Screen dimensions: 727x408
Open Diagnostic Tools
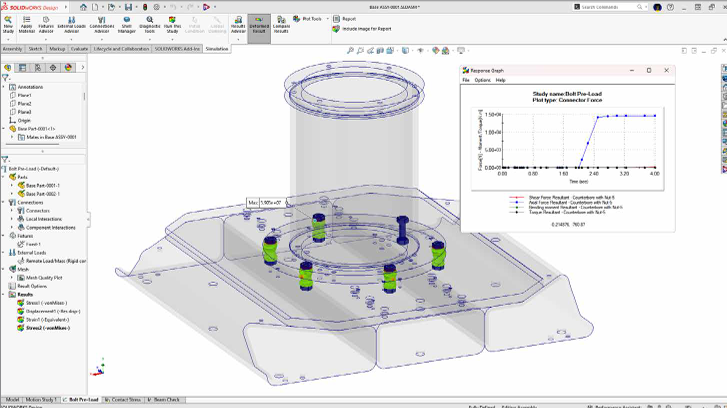[x=150, y=24]
